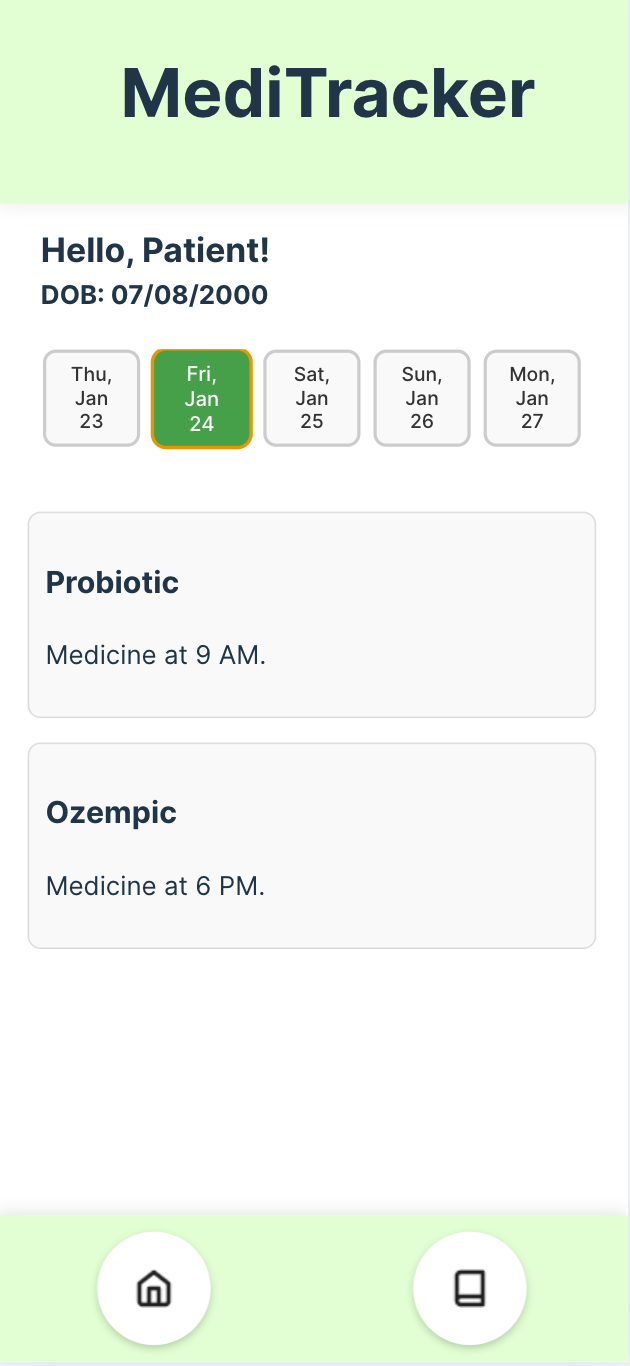This screenshot has height=1366, width=630.
Task: Tap the 'Medicine at 6 PM.' text
Action: point(155,886)
